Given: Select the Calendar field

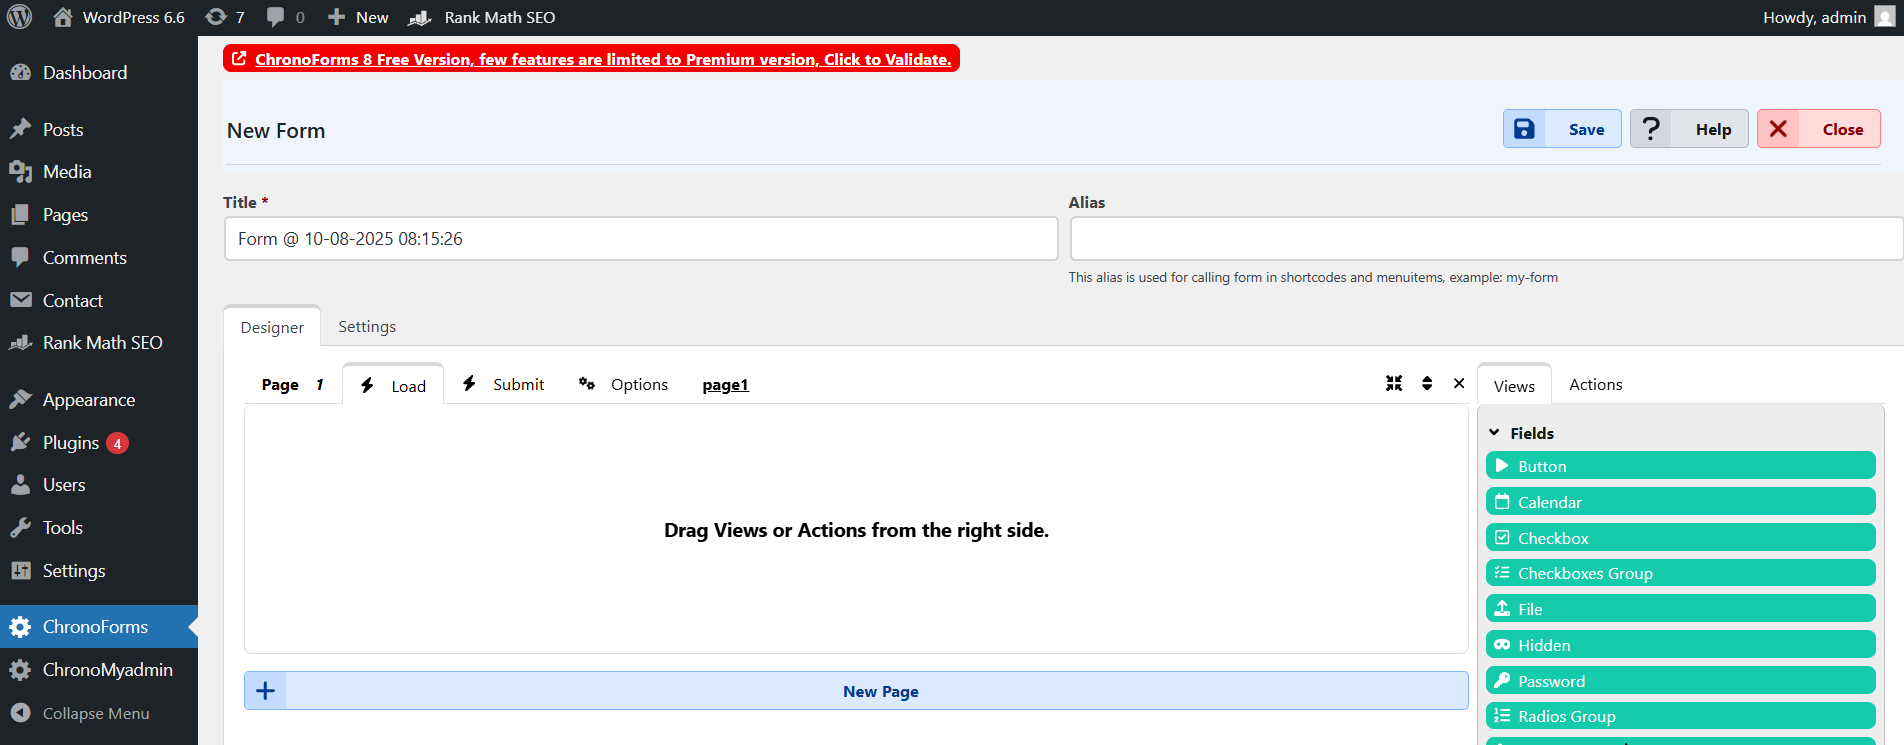Looking at the screenshot, I should [1680, 502].
